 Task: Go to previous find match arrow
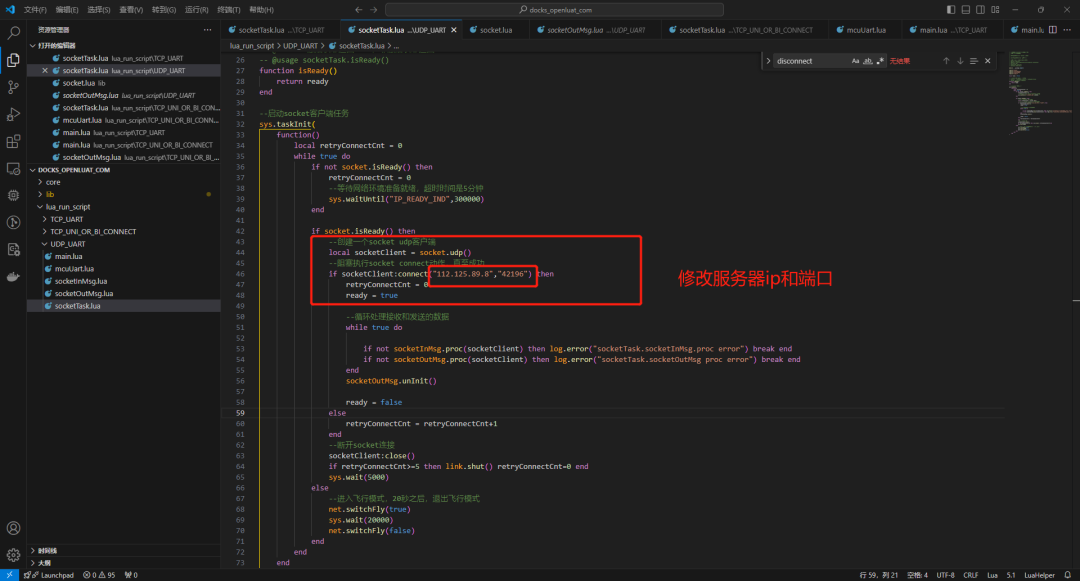click(x=946, y=61)
